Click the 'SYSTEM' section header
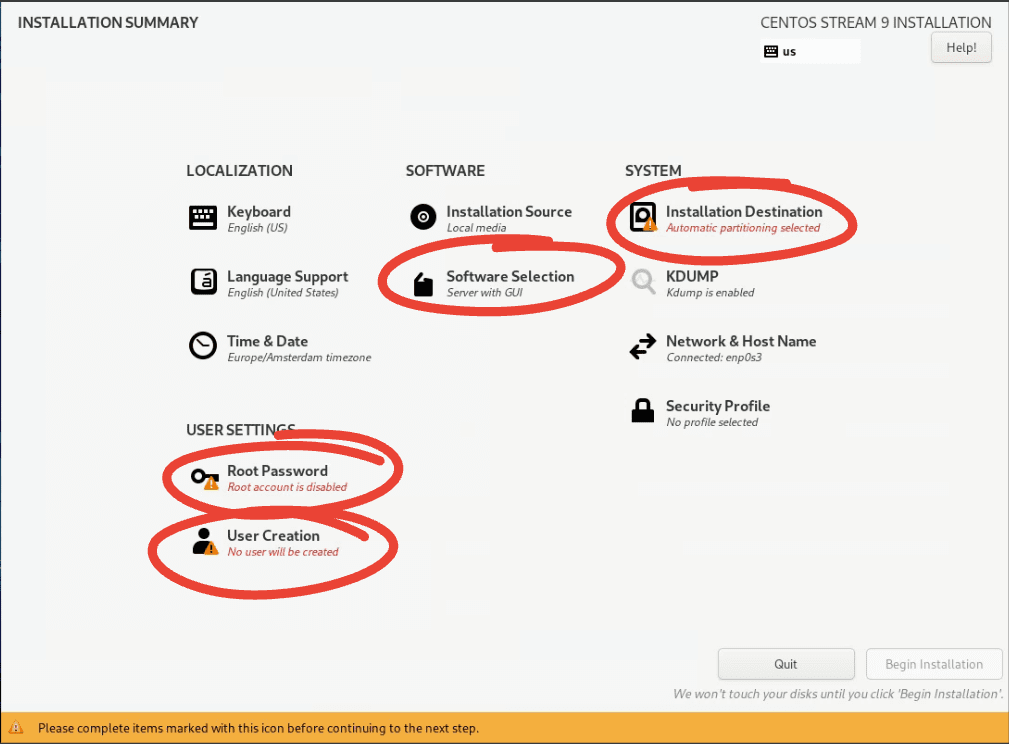 (x=653, y=171)
